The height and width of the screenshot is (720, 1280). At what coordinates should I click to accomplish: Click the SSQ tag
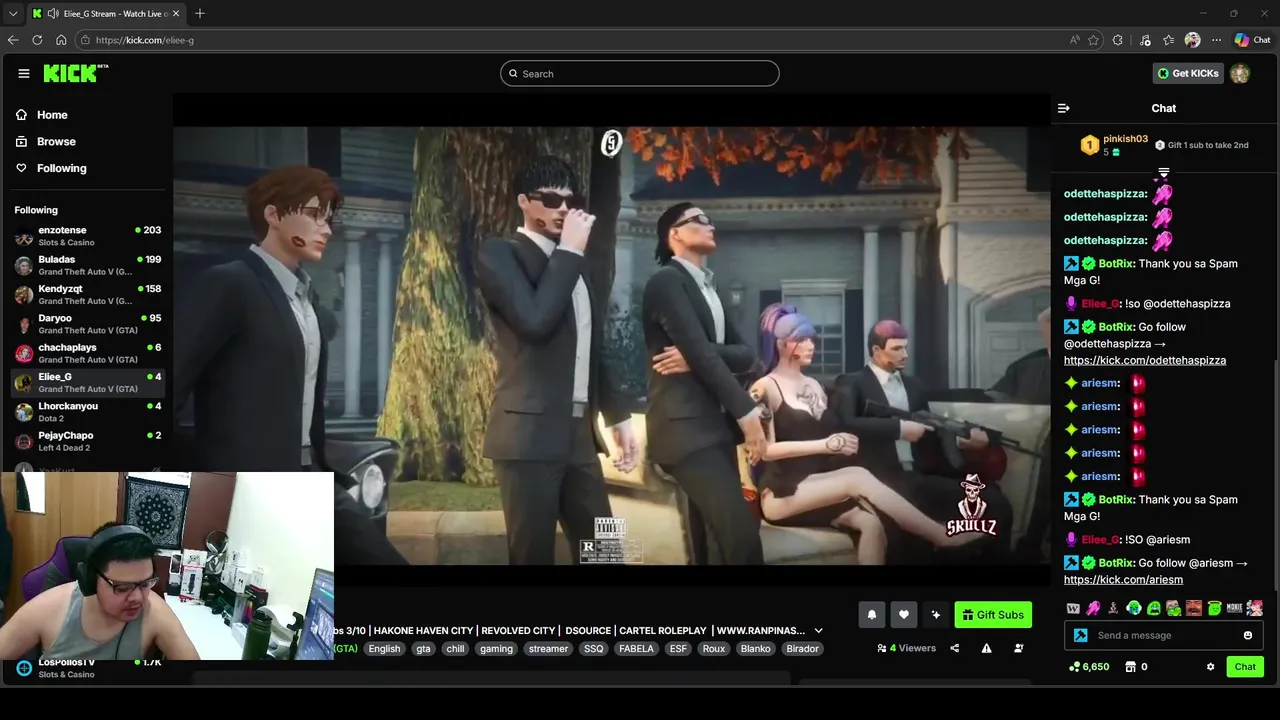594,649
